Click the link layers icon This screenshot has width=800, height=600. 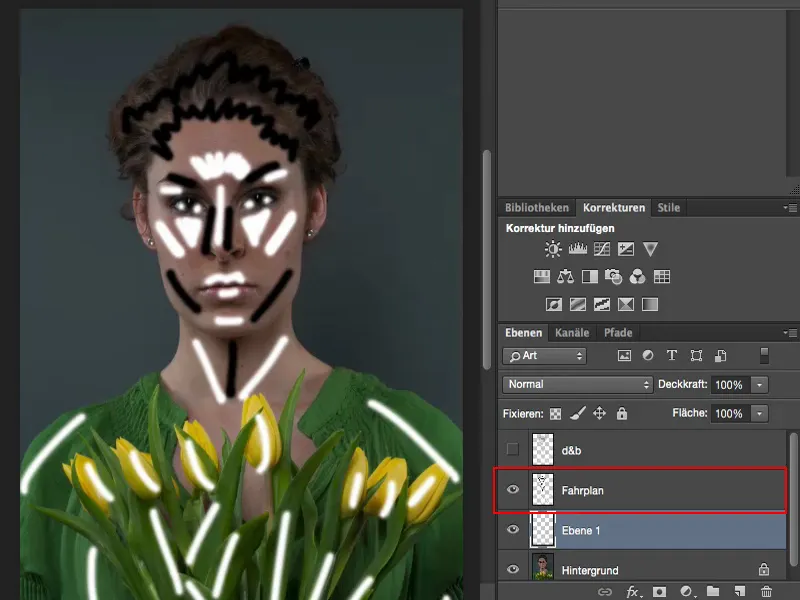[605, 592]
